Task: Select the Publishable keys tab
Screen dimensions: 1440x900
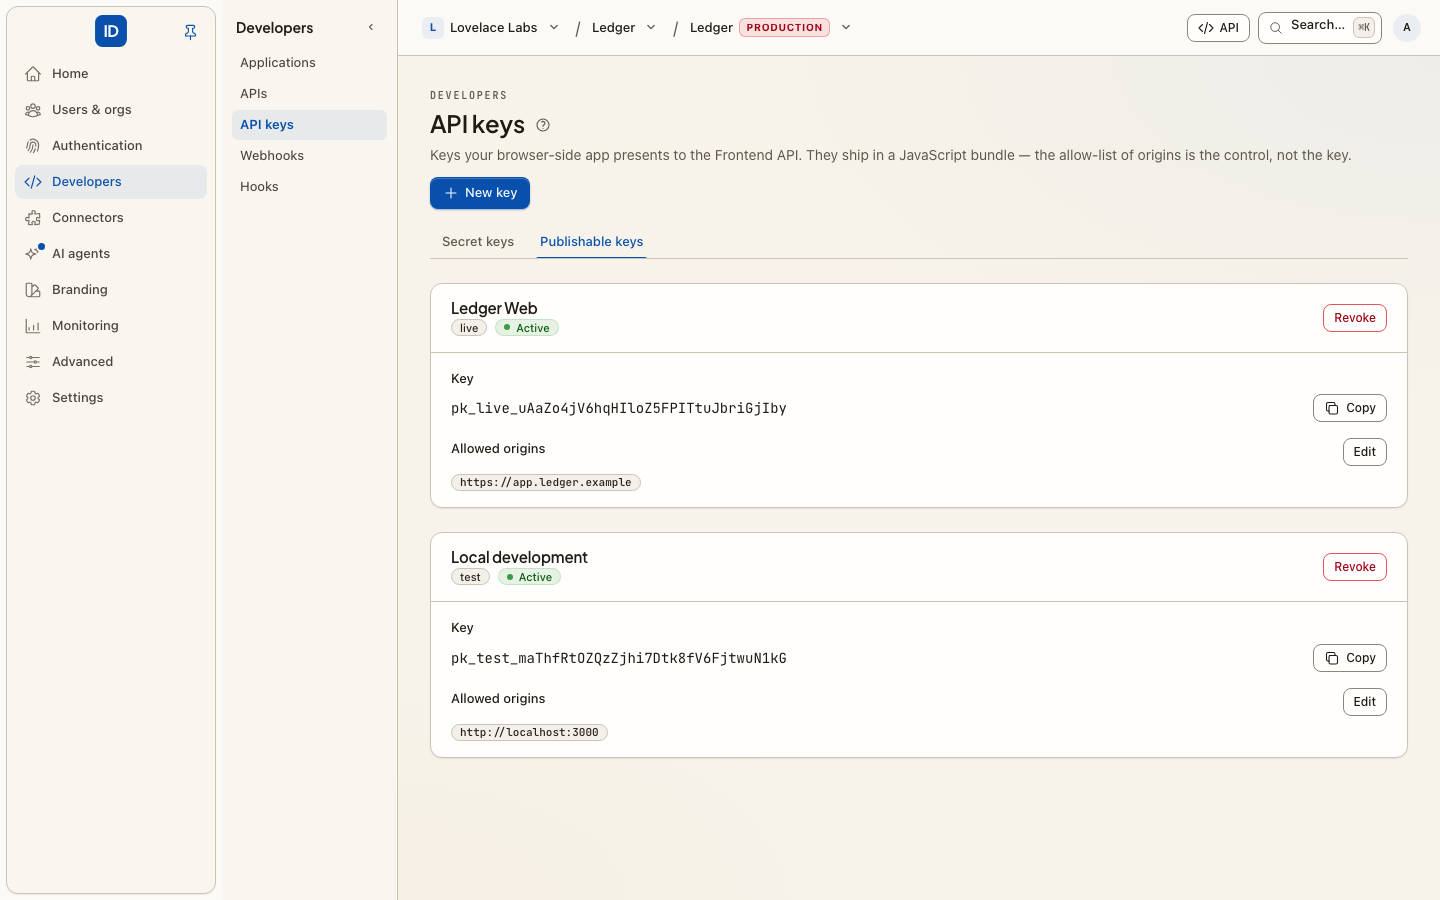Action: pos(591,242)
